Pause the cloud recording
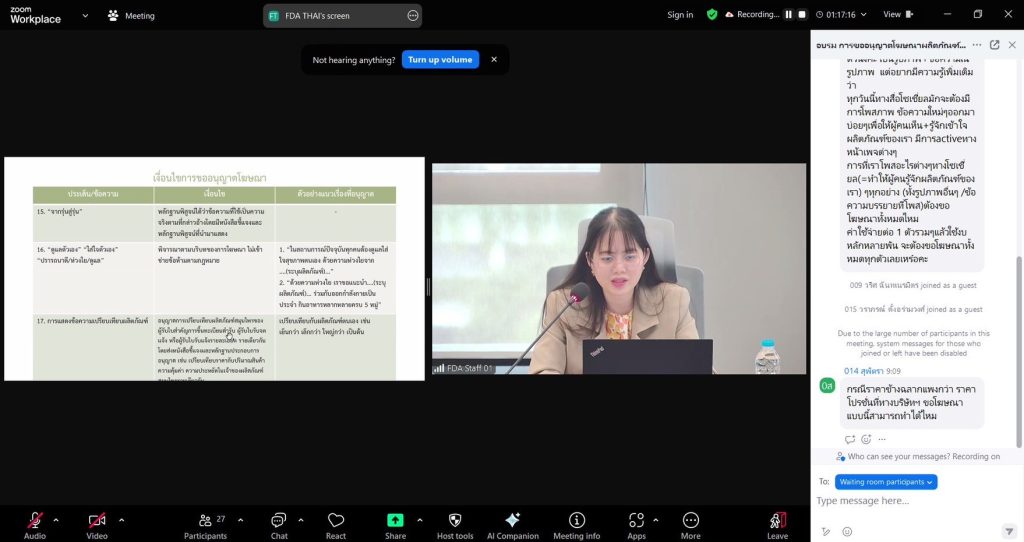 (x=788, y=15)
